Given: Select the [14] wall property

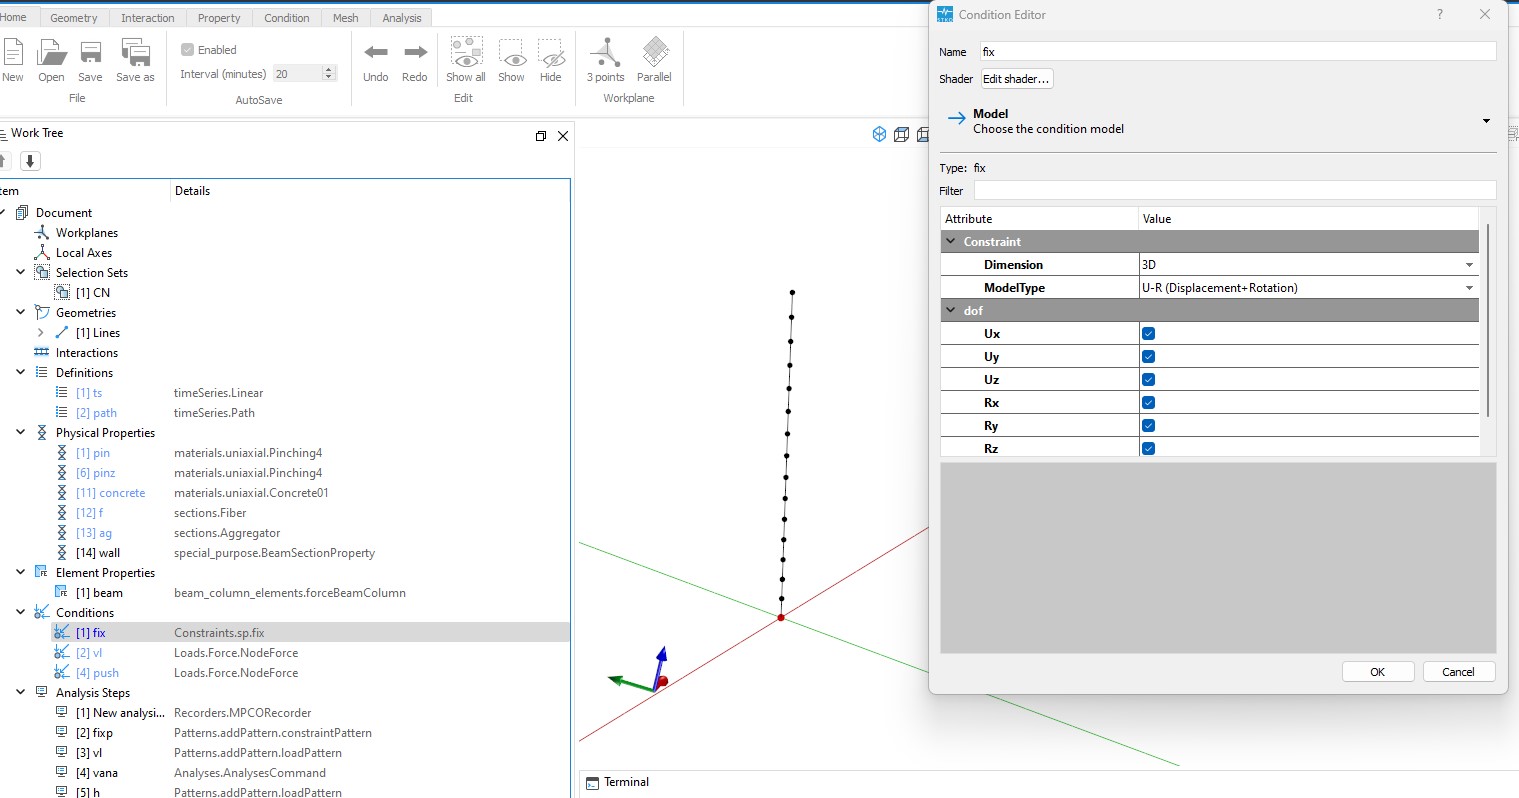Looking at the screenshot, I should pos(98,553).
